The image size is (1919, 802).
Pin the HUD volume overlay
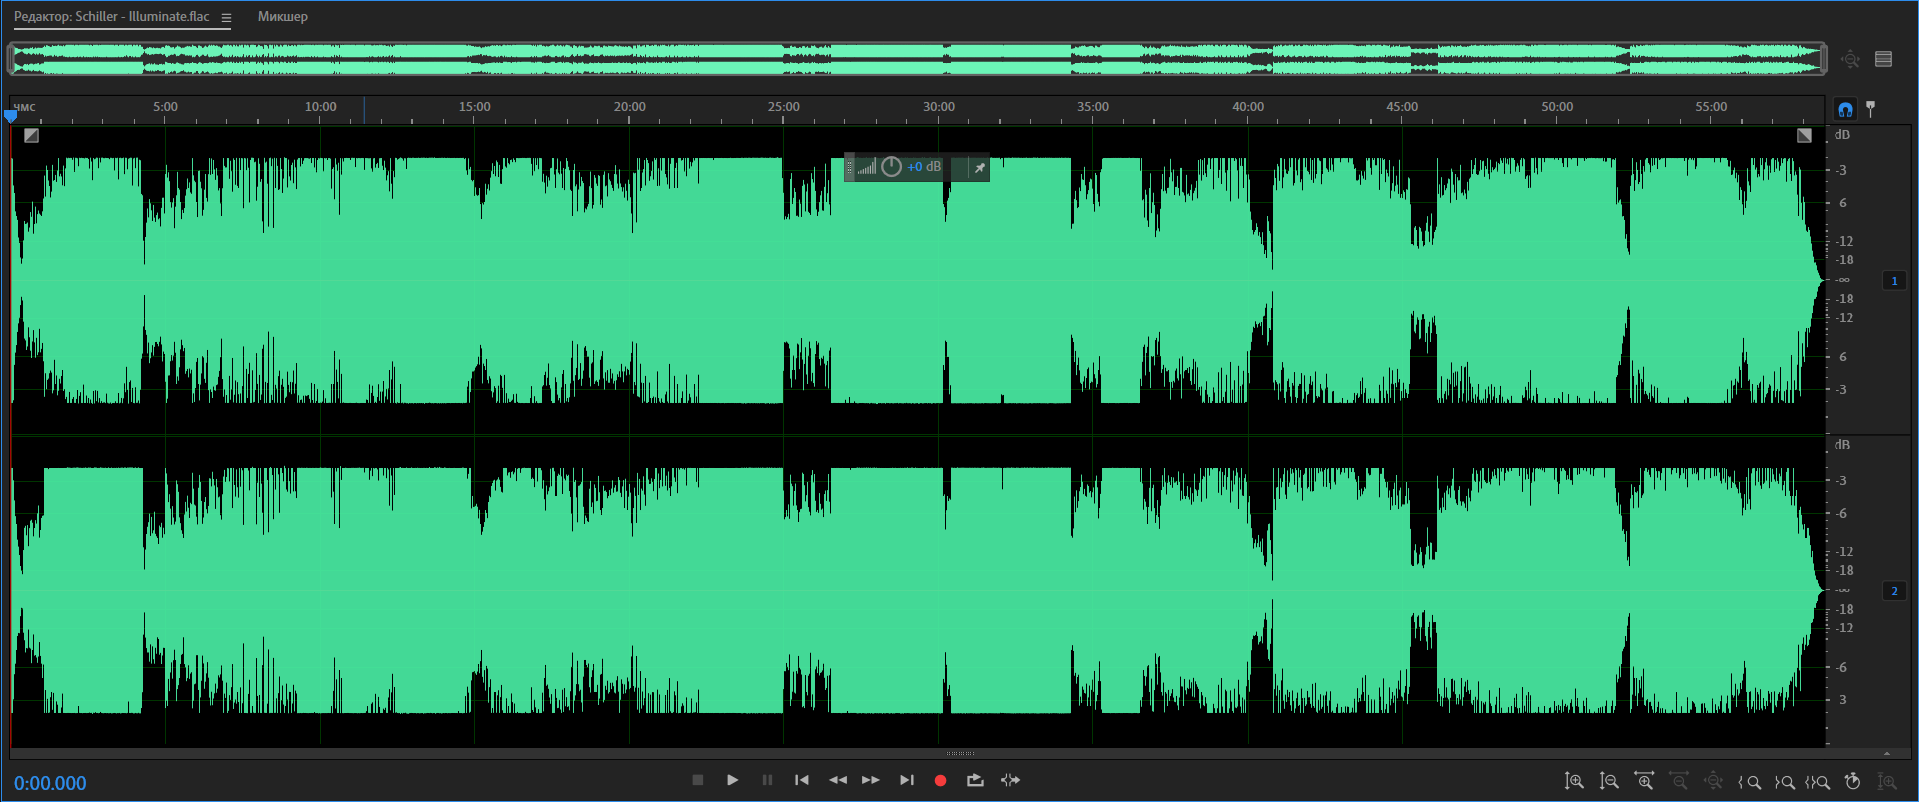980,168
